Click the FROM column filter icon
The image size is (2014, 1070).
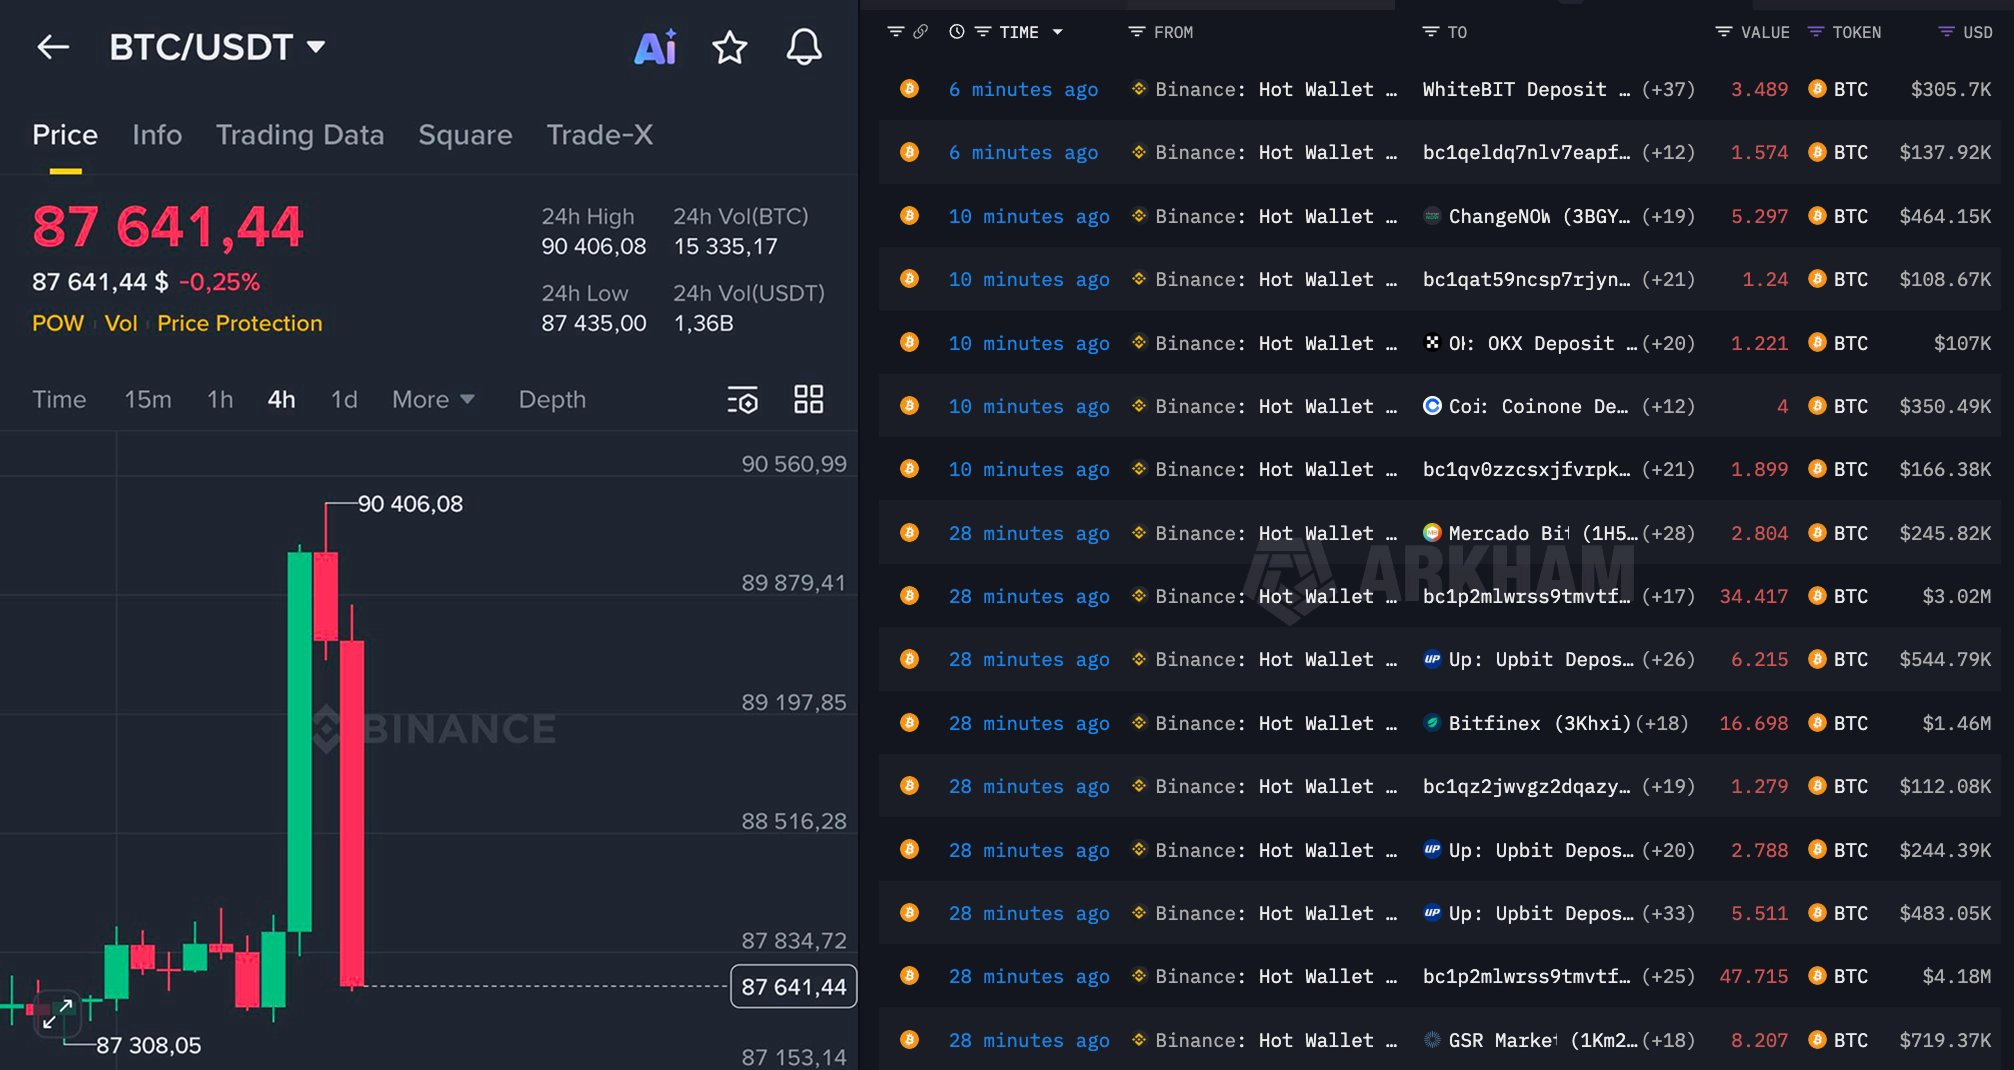(x=1137, y=32)
